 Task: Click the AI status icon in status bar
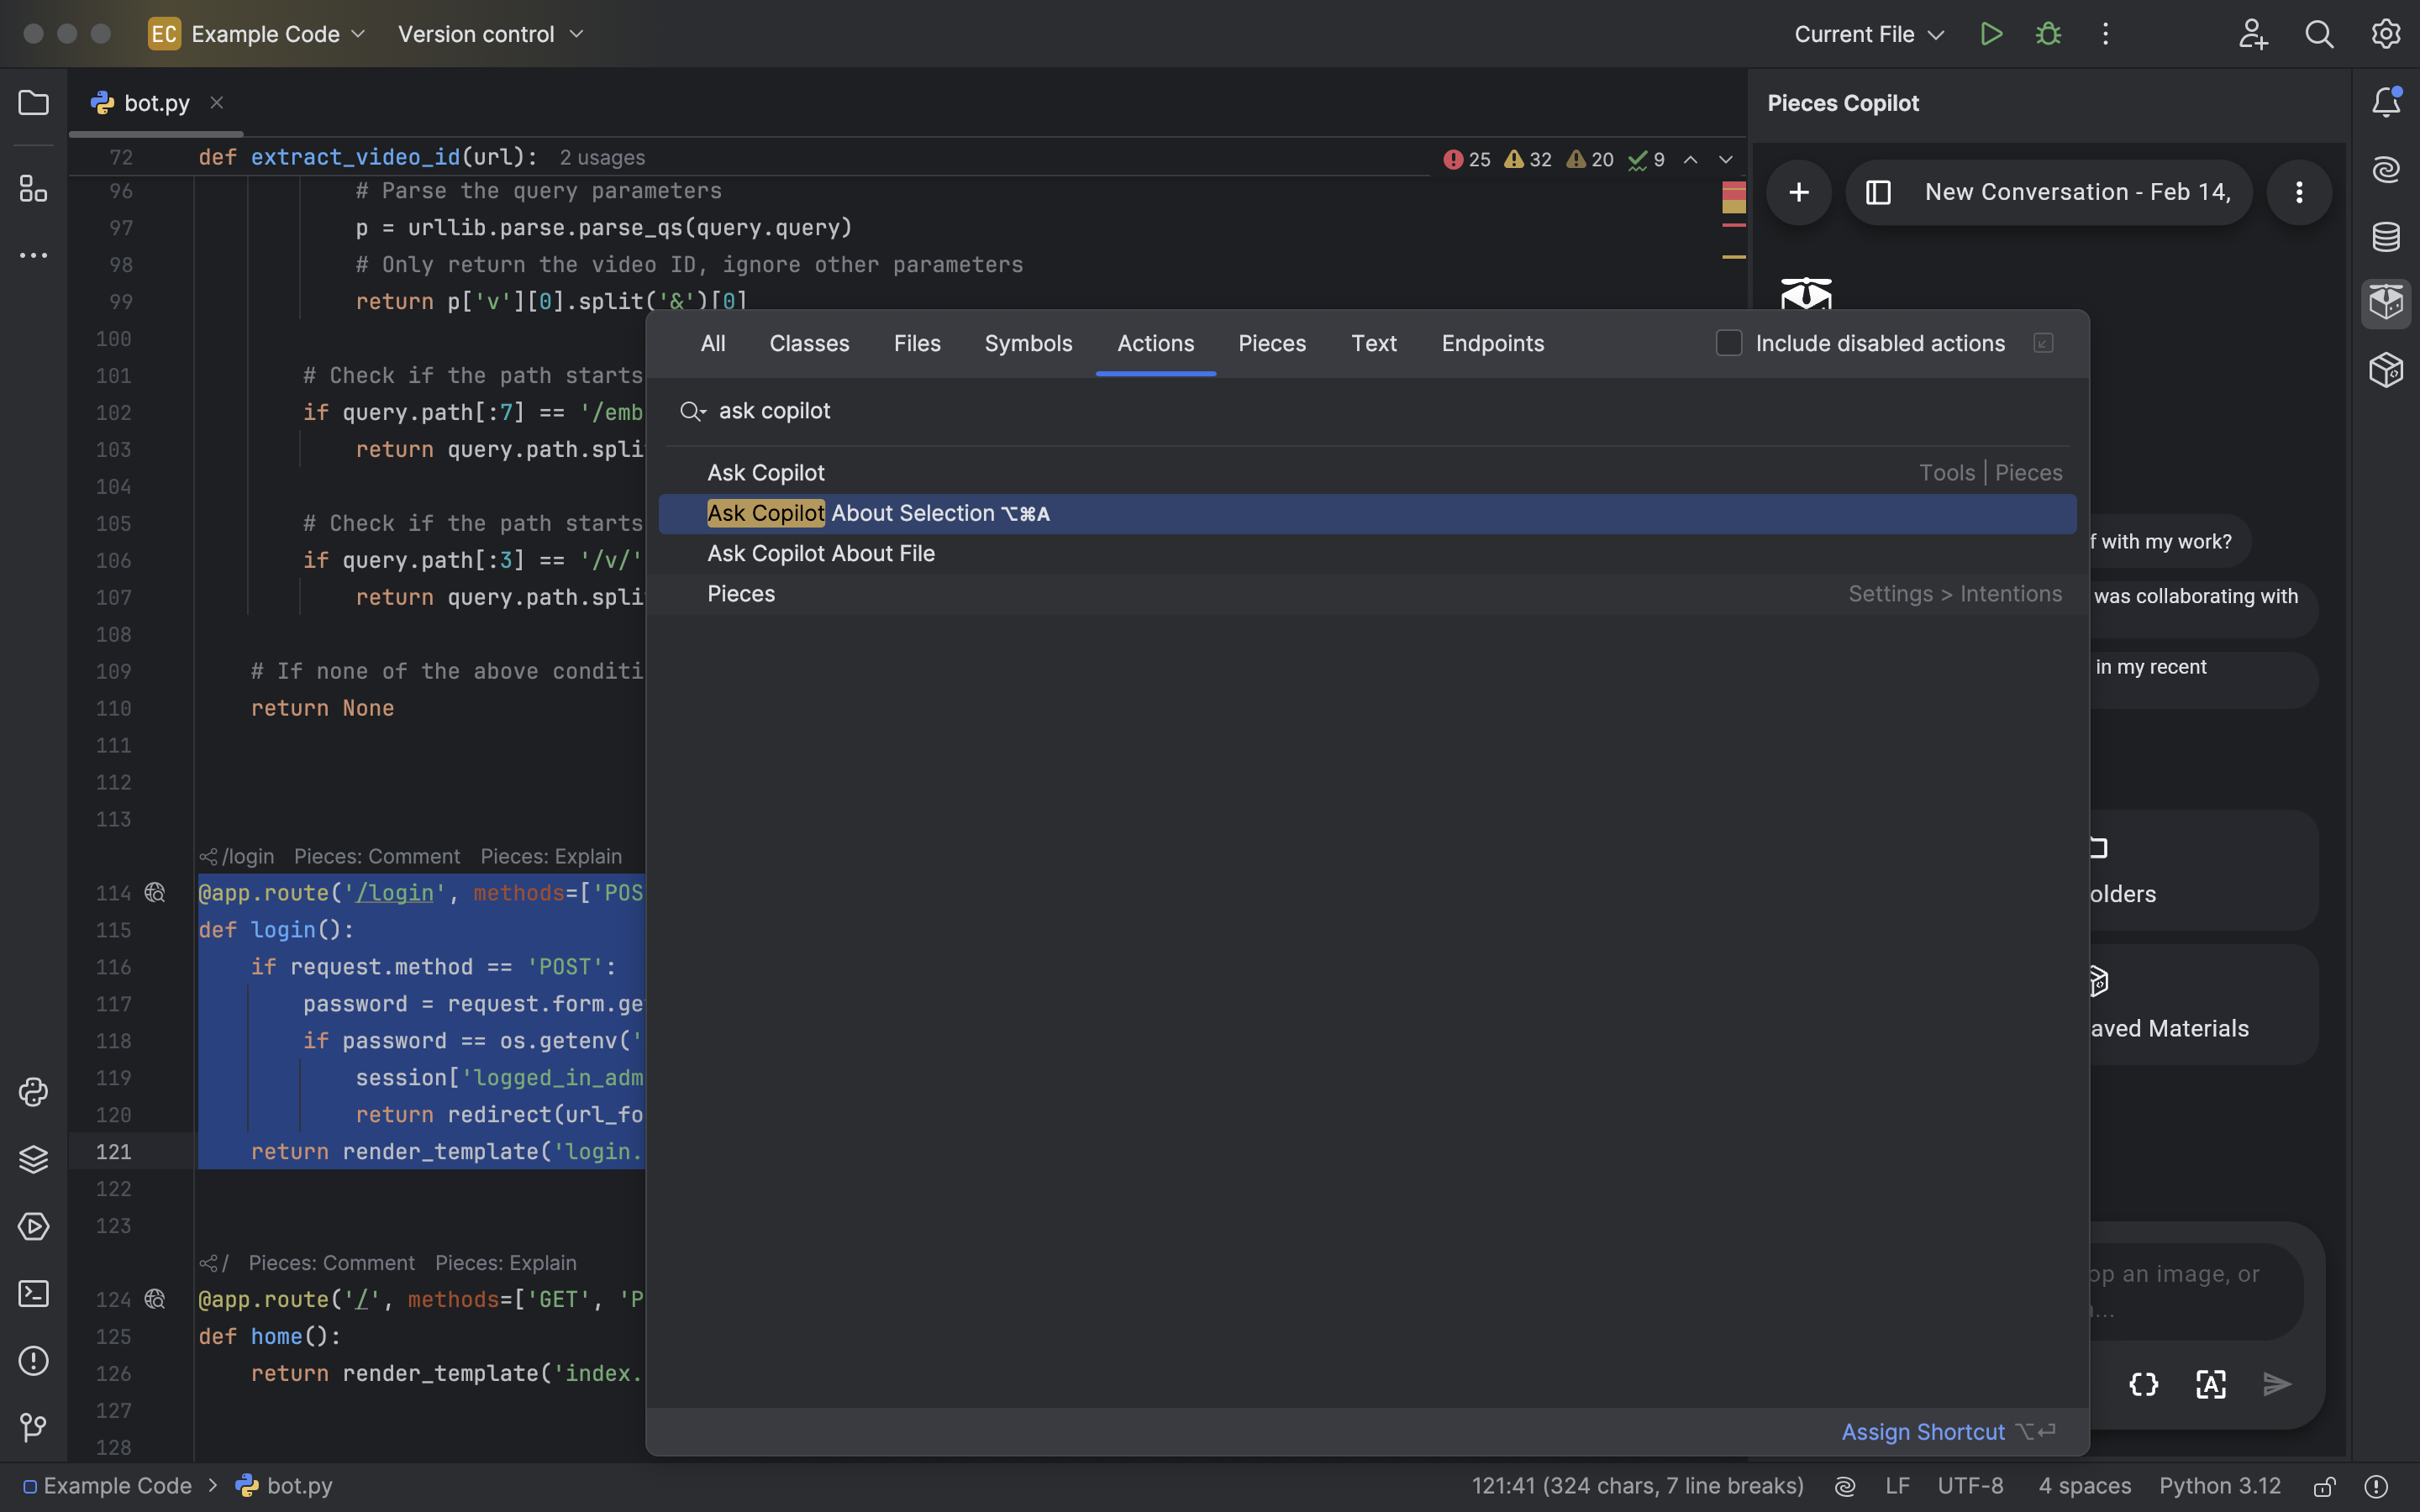(1845, 1486)
